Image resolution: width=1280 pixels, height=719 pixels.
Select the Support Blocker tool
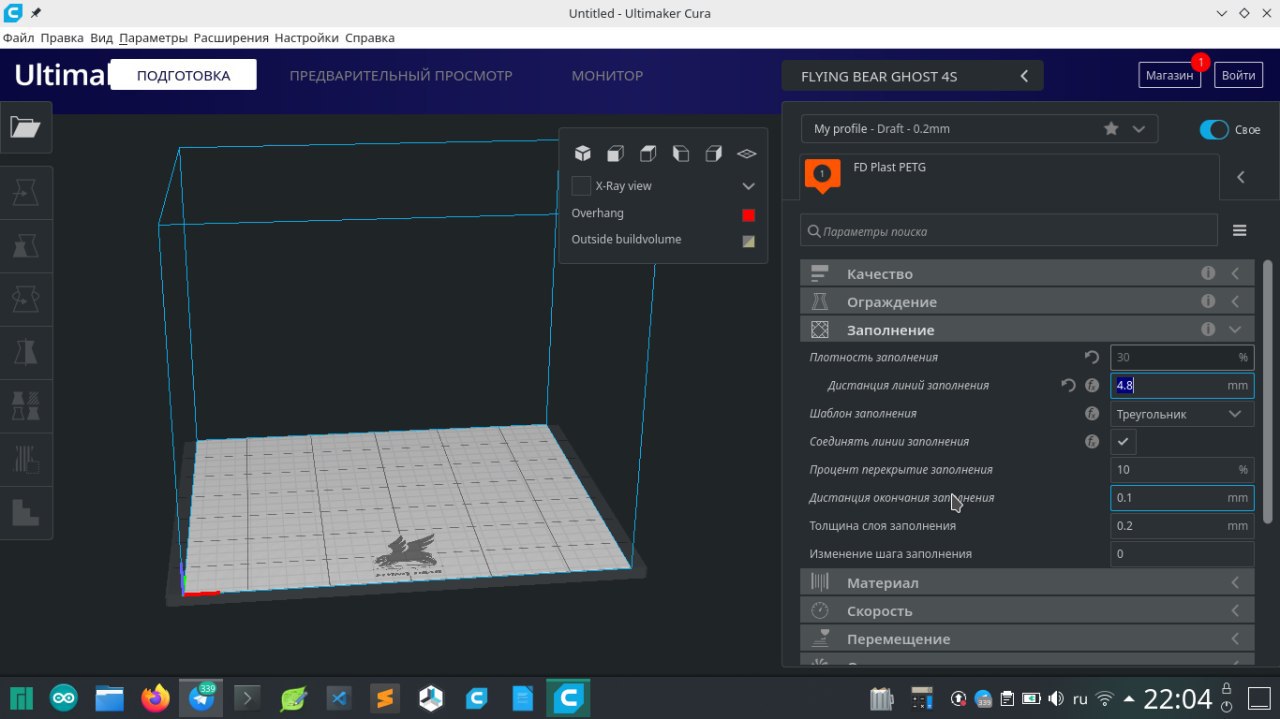(25, 459)
